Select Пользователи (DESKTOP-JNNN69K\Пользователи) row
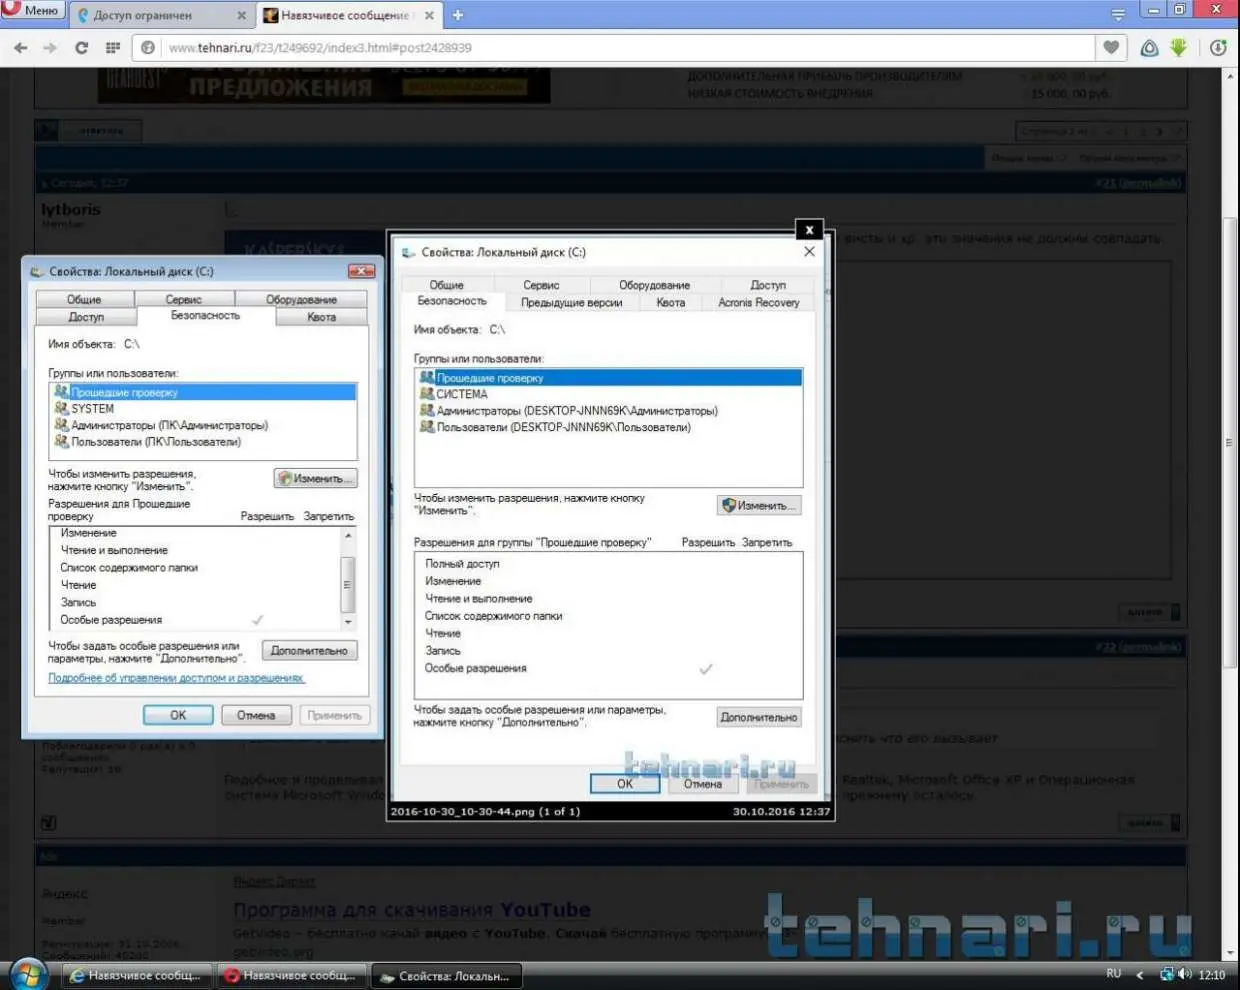 (608, 427)
